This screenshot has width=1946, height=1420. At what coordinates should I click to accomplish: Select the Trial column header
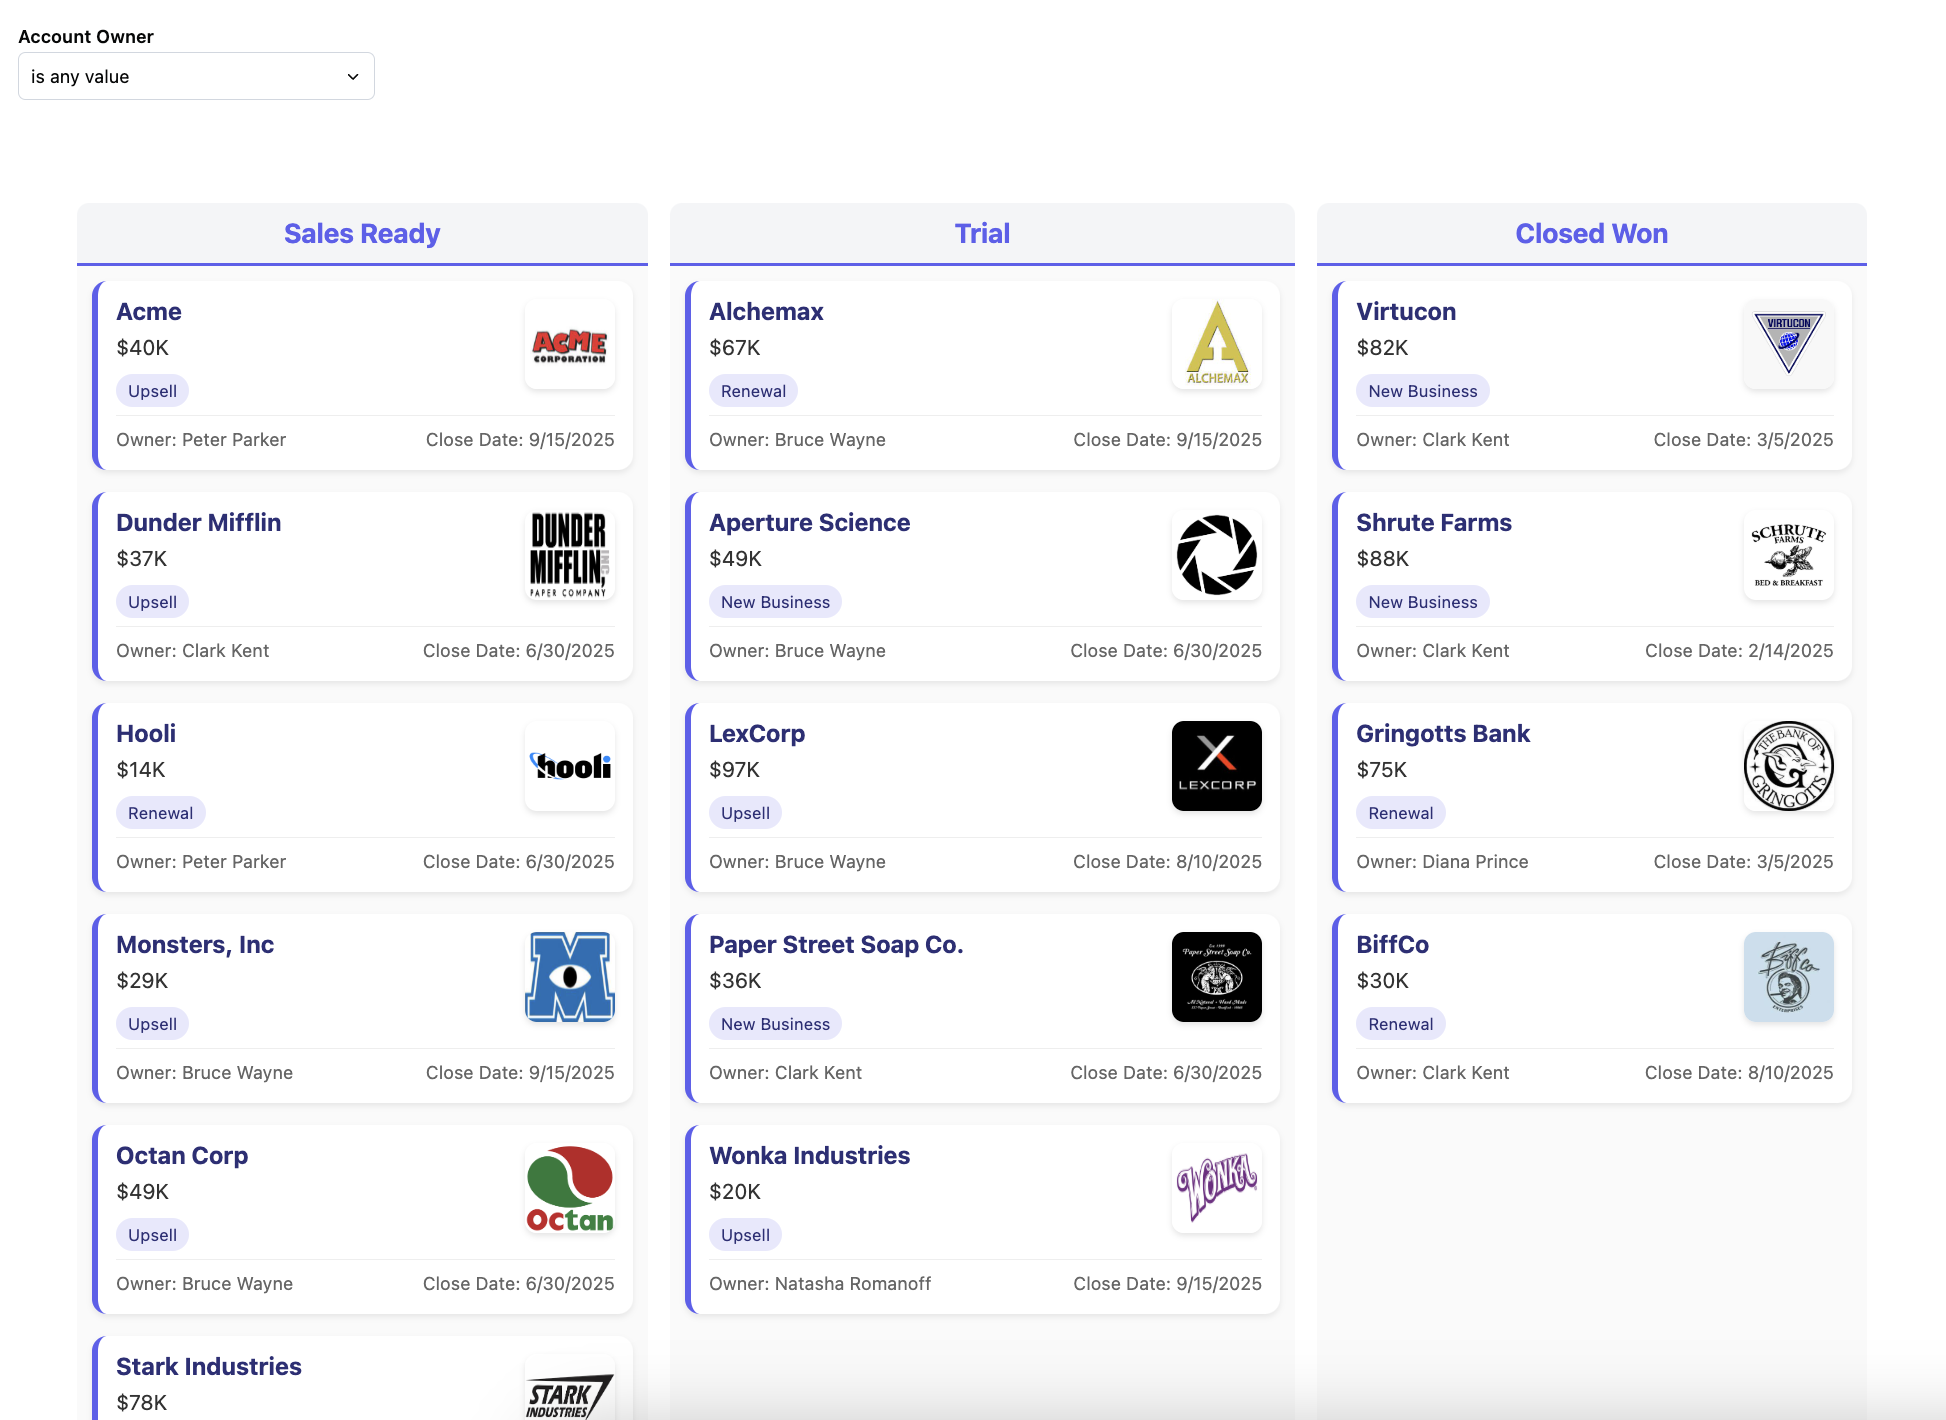[x=982, y=234]
